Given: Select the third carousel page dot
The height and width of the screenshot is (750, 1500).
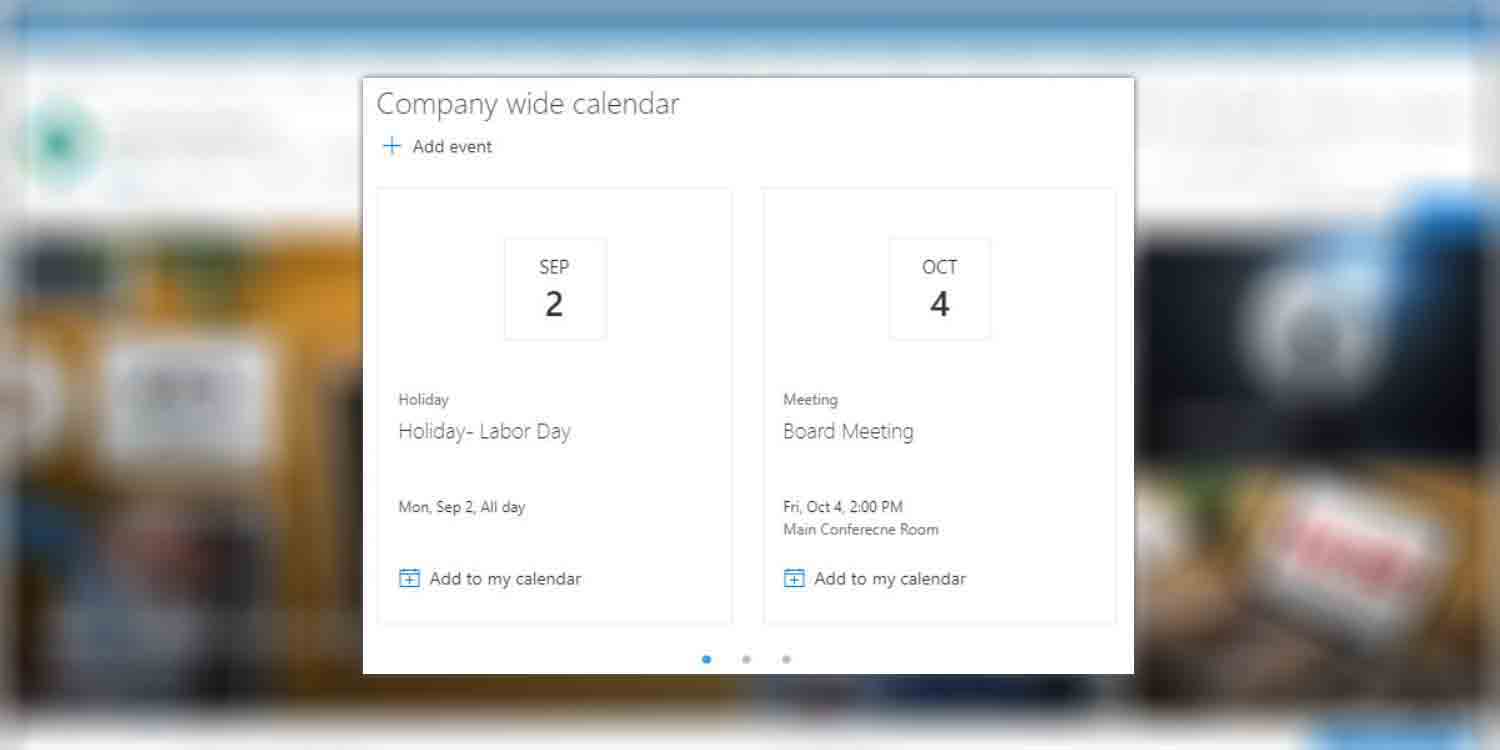Looking at the screenshot, I should click(x=787, y=659).
